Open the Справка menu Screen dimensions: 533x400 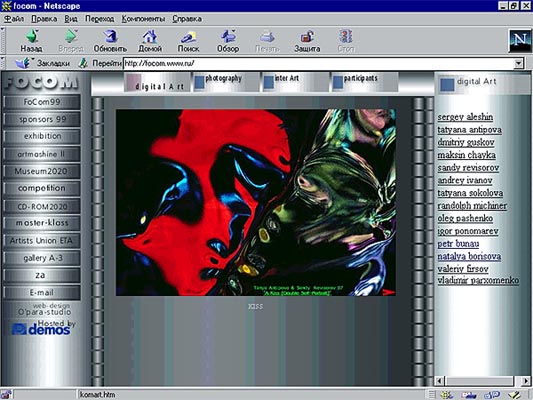pos(187,19)
